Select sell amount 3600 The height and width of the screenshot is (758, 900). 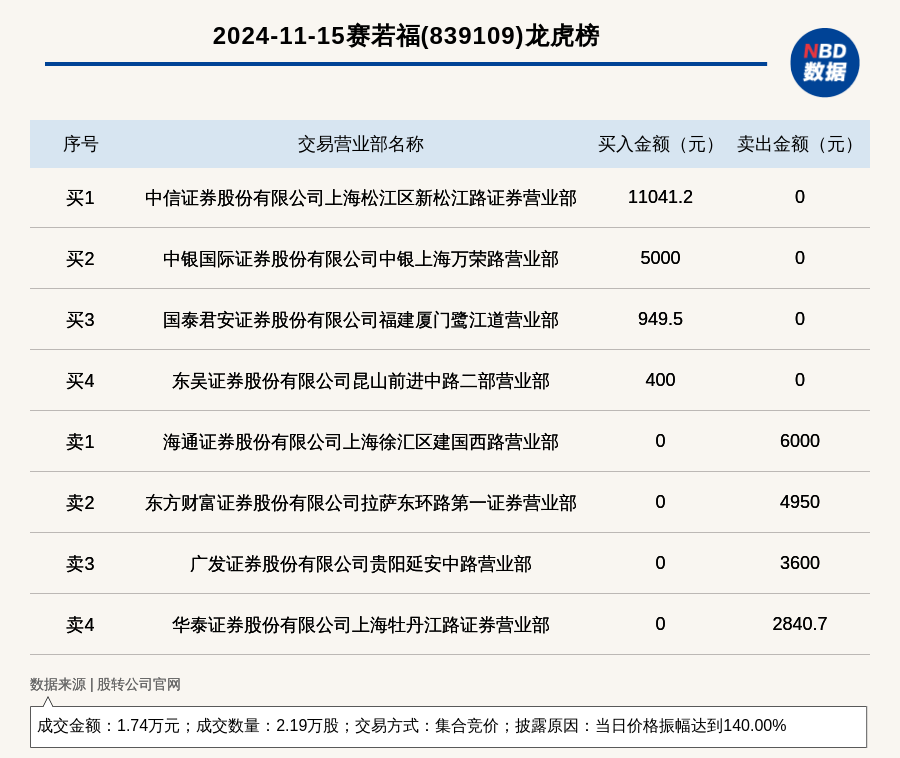(800, 563)
